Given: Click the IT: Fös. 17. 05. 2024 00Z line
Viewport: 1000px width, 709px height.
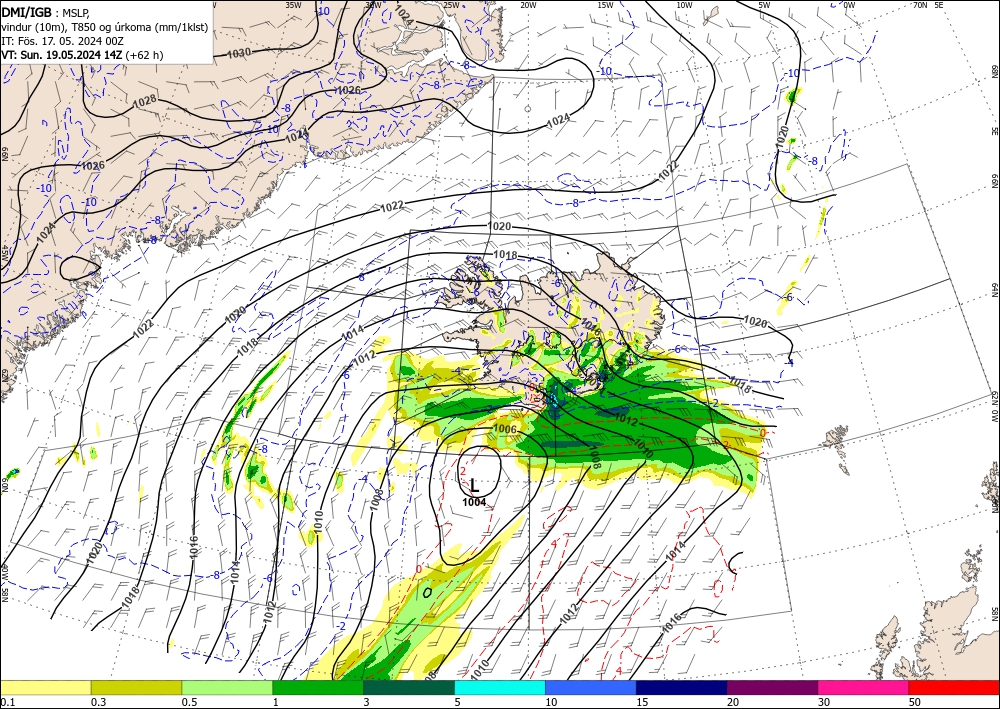Looking at the screenshot, I should pyautogui.click(x=62, y=41).
